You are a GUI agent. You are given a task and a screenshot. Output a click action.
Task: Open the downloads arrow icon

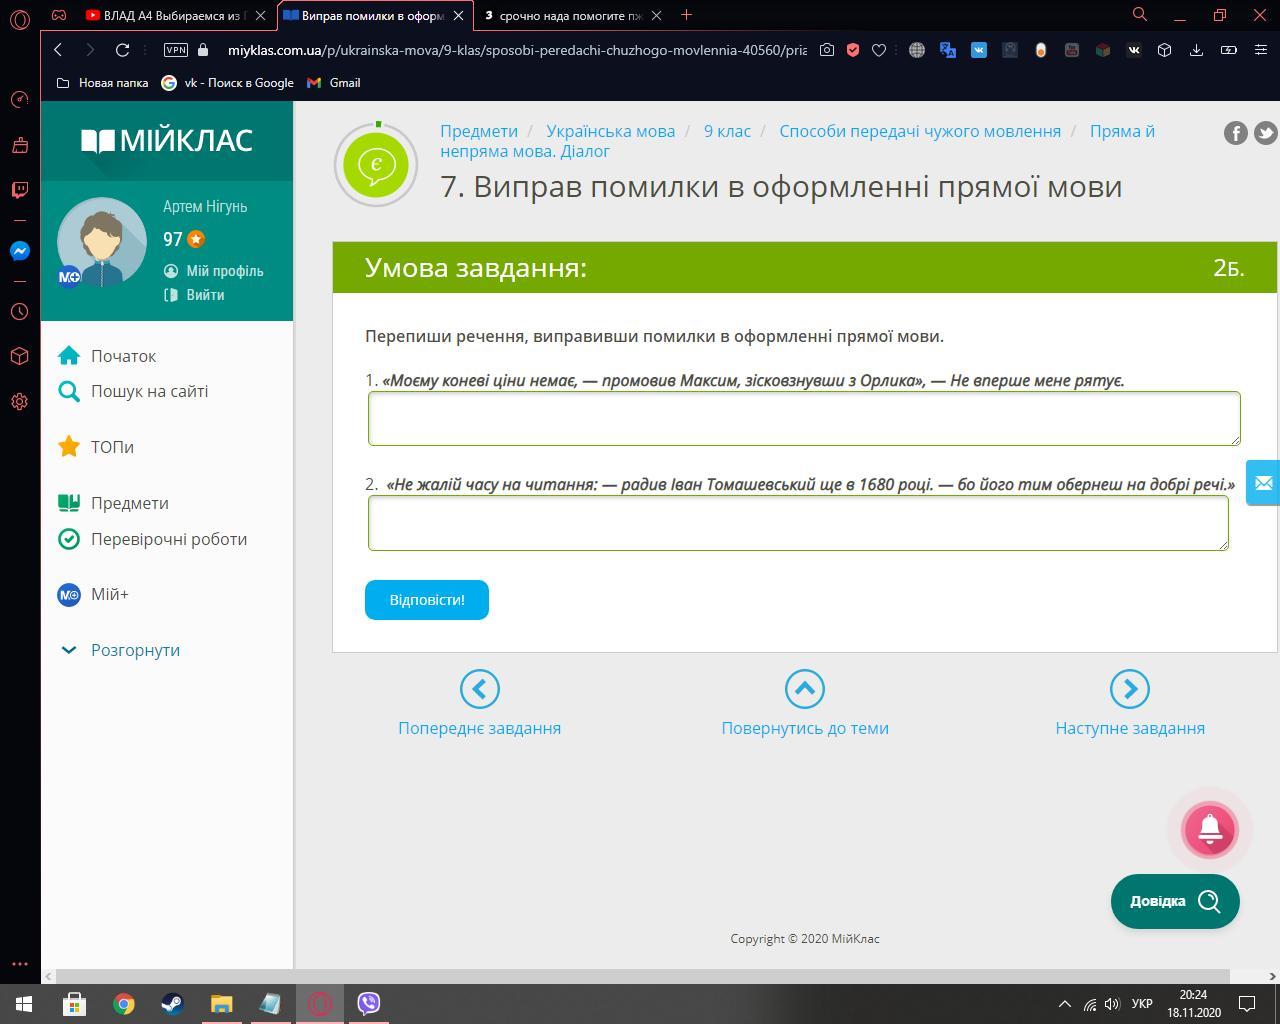(x=1196, y=50)
